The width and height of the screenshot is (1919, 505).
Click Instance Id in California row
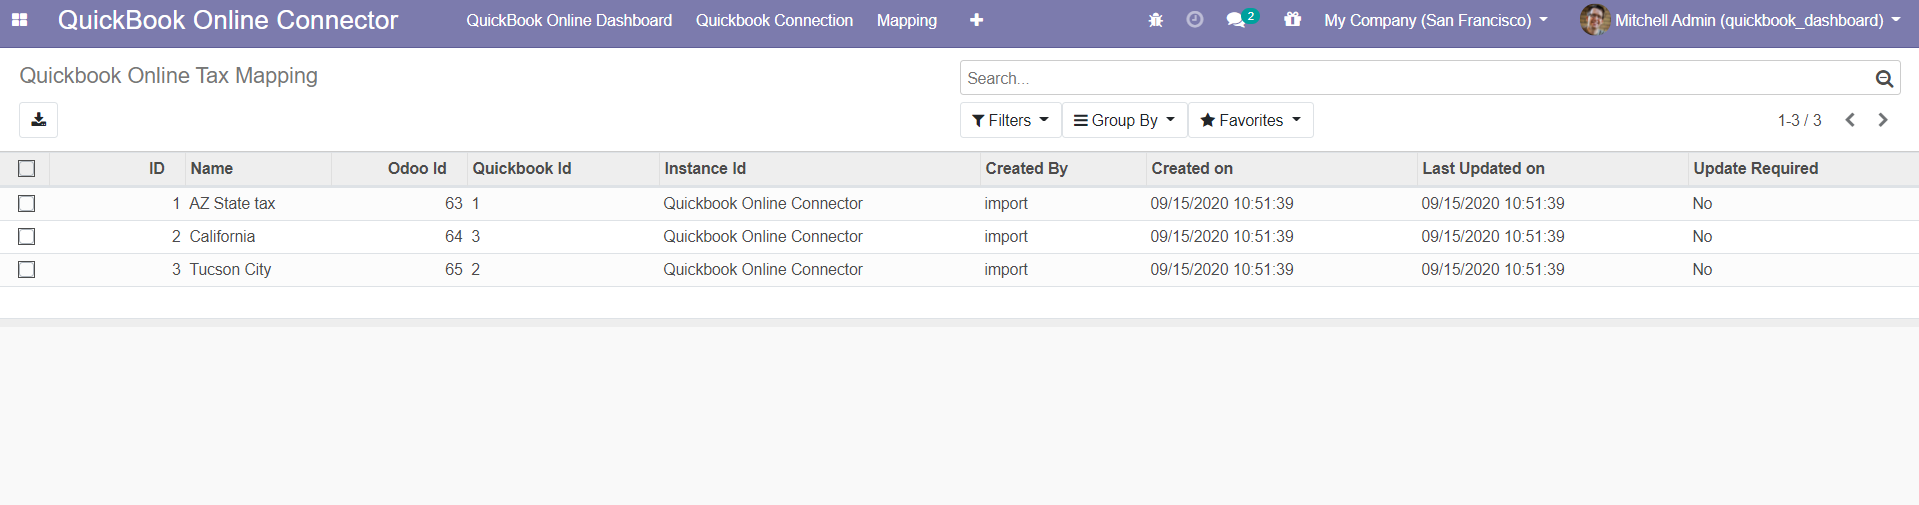click(x=763, y=237)
